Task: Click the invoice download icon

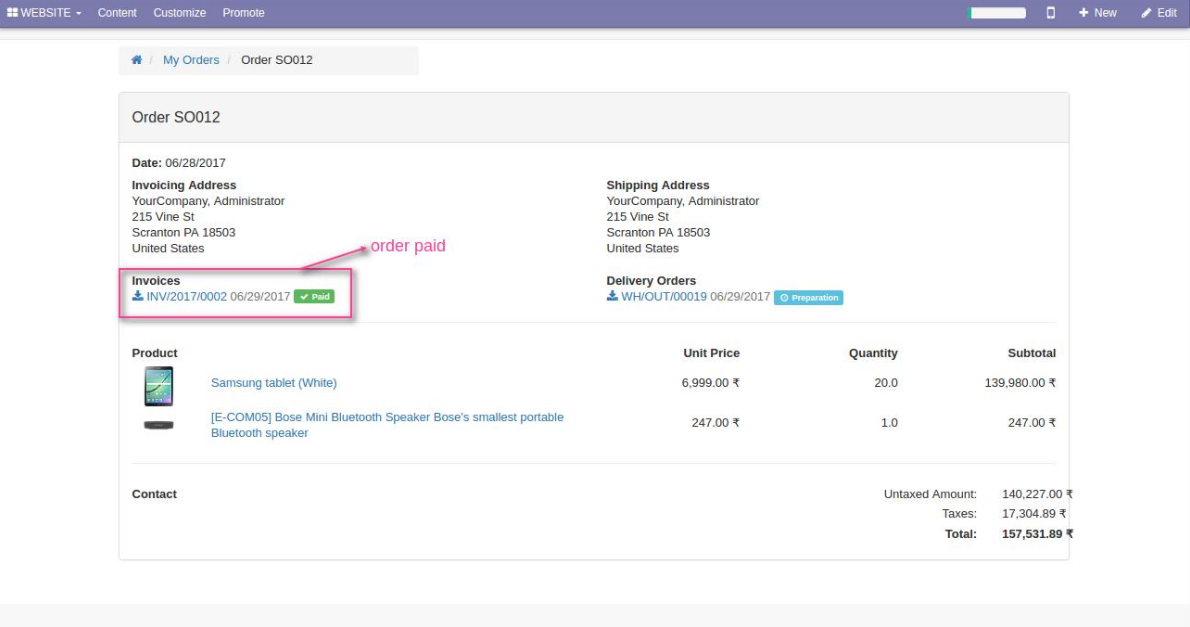Action: (138, 297)
